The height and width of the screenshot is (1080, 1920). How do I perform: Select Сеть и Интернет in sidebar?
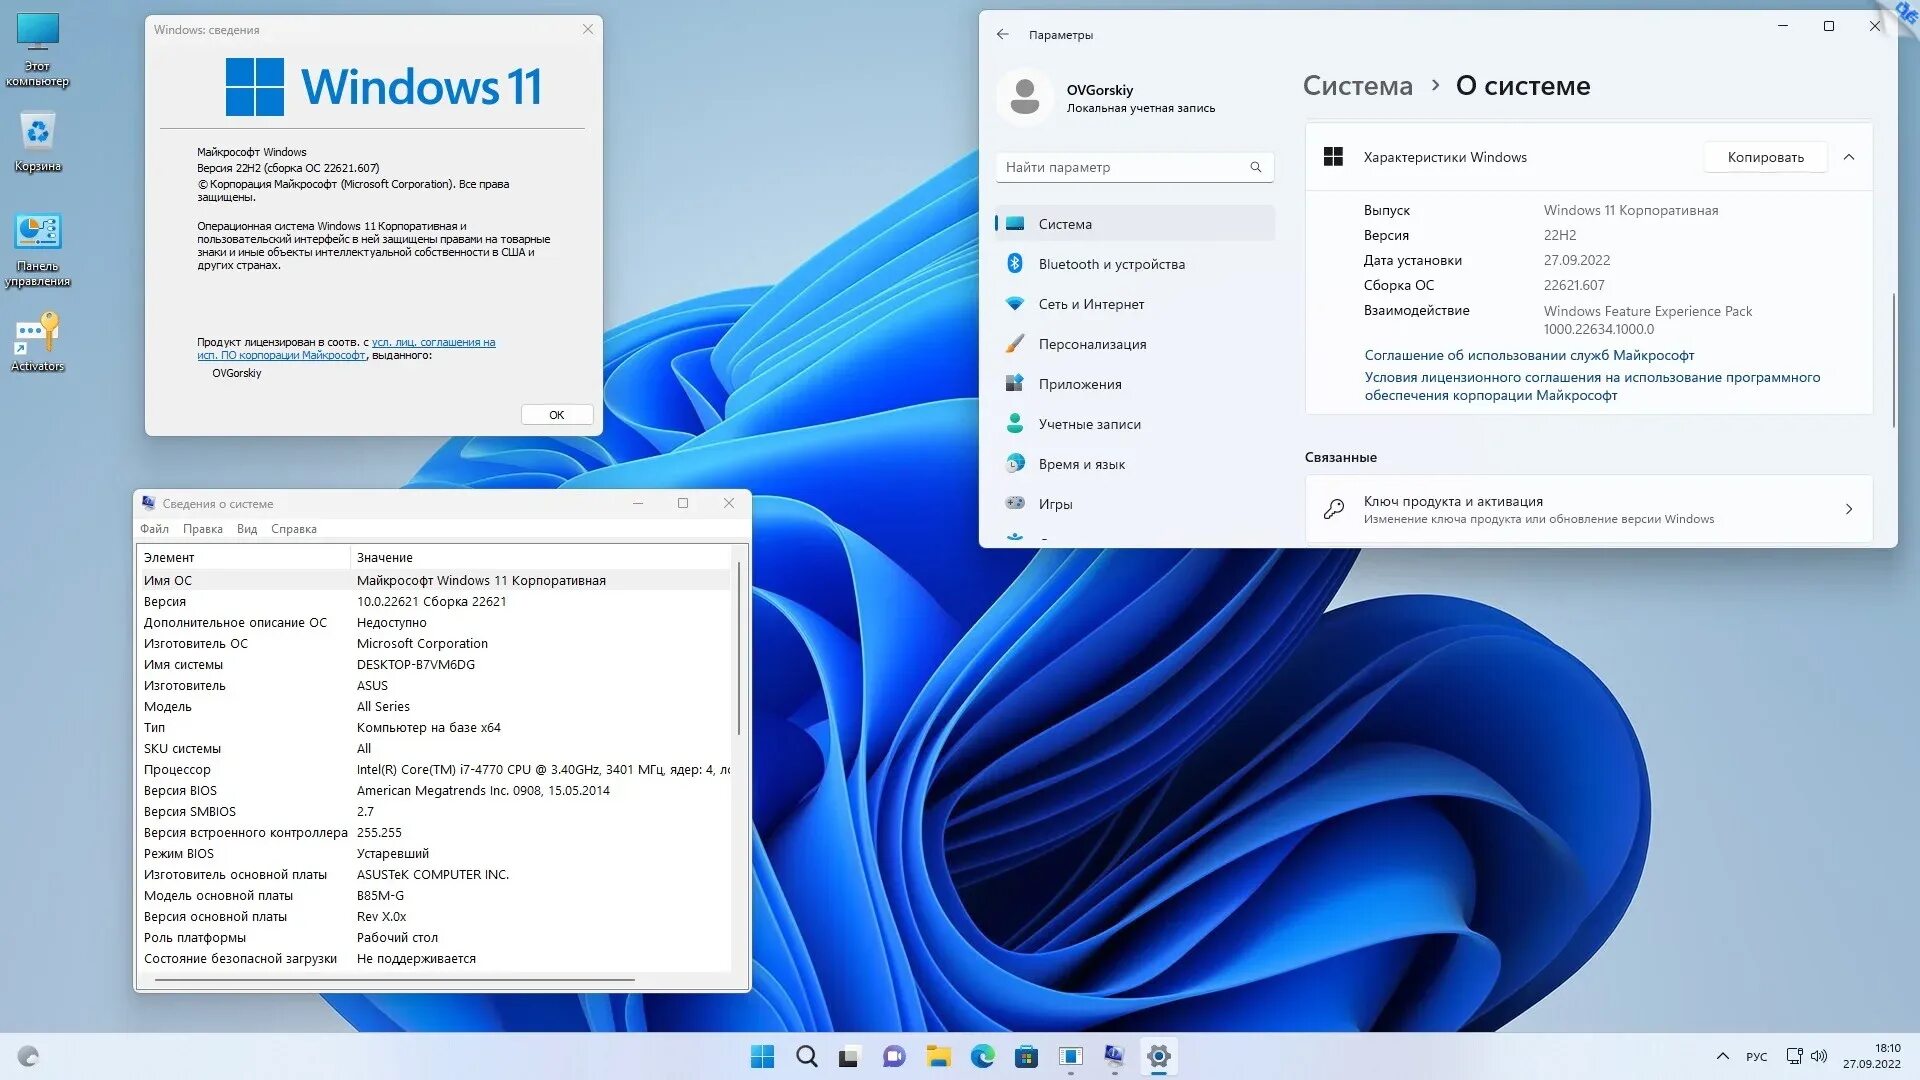click(1135, 304)
